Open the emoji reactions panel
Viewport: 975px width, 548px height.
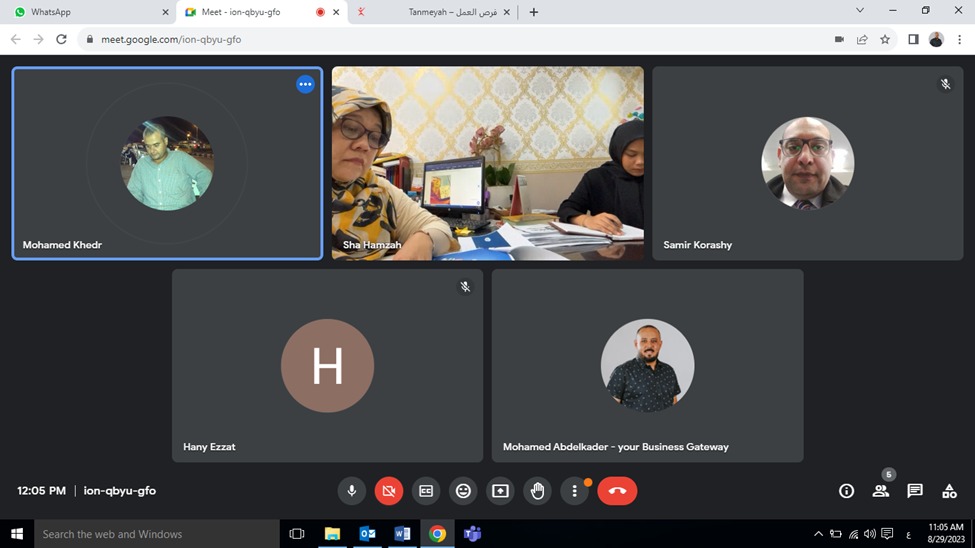(x=463, y=491)
